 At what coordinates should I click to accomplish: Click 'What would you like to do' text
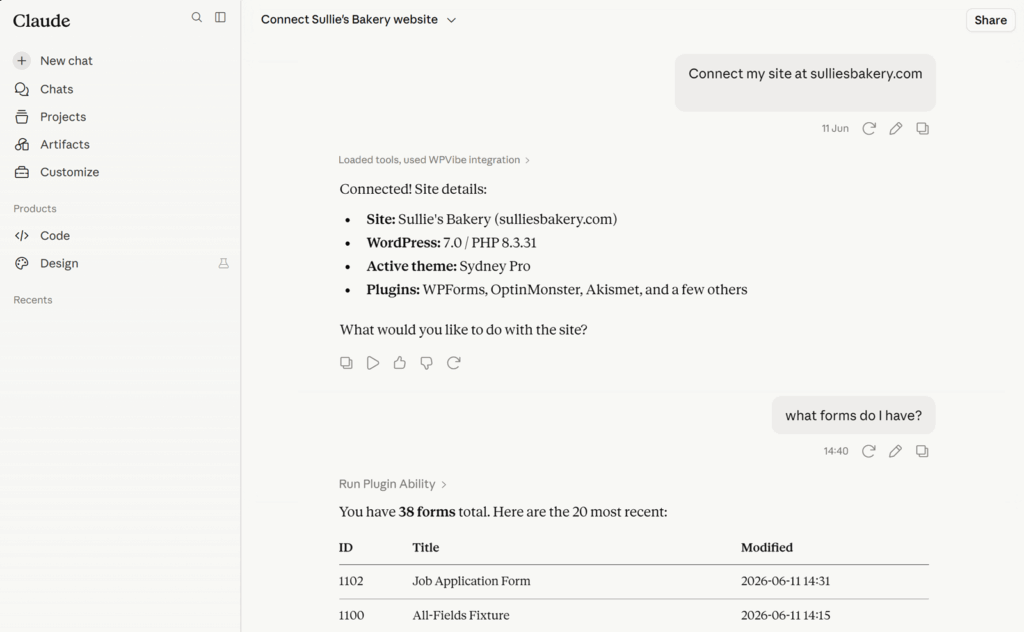[463, 330]
